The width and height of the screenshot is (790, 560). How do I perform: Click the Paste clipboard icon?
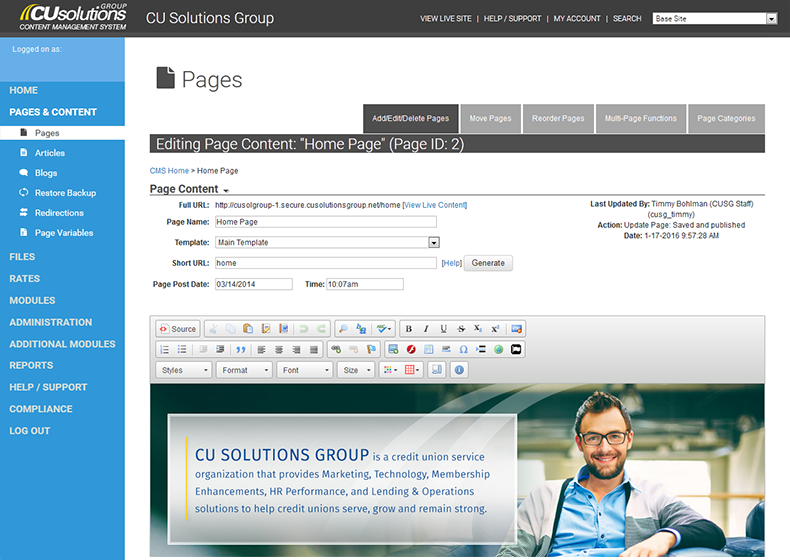tap(248, 329)
